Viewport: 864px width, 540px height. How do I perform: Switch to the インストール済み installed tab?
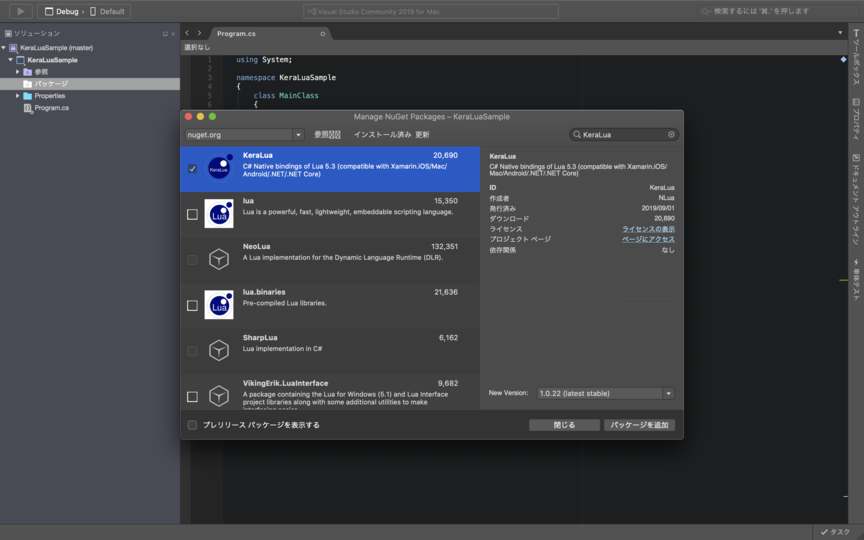[382, 134]
